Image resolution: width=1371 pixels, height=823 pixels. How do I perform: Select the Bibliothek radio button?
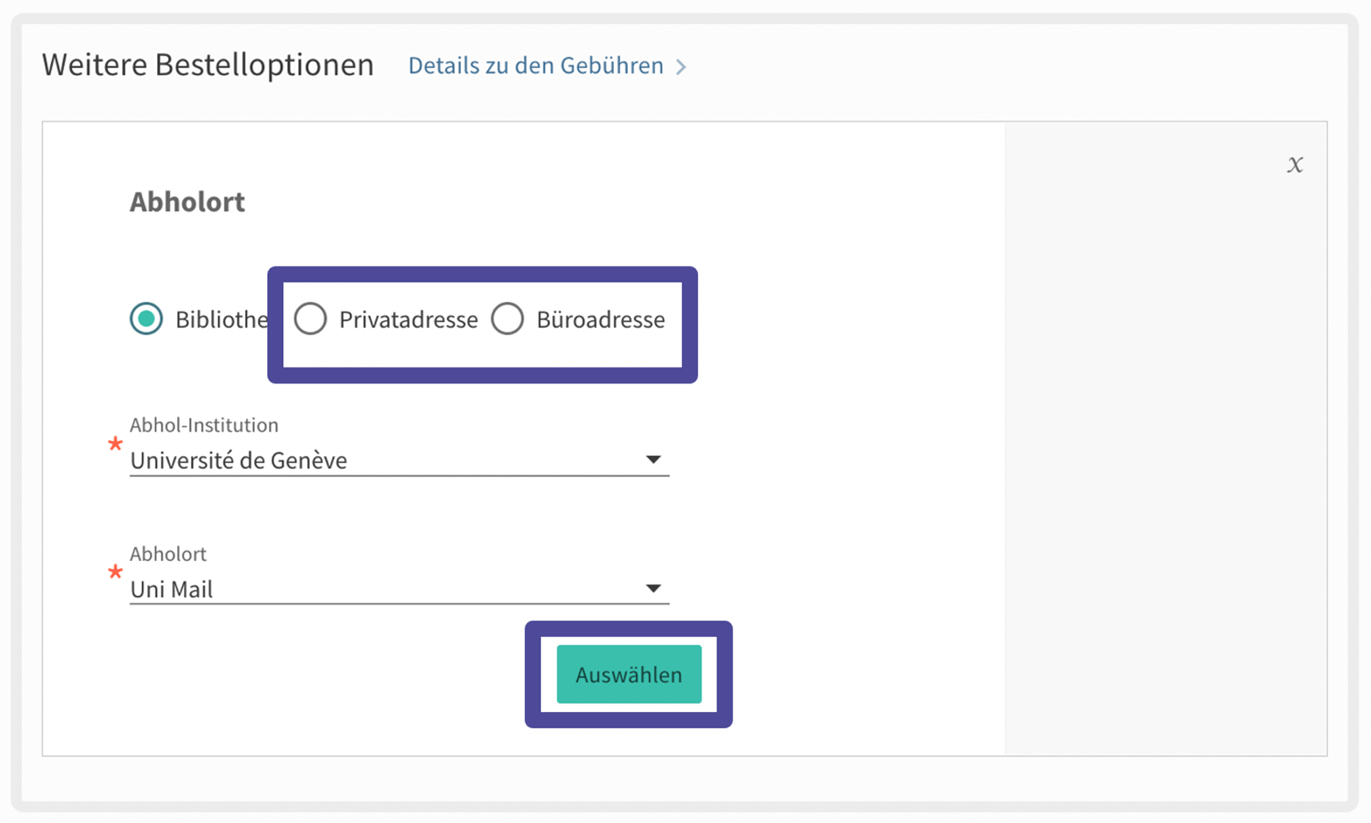click(x=146, y=319)
